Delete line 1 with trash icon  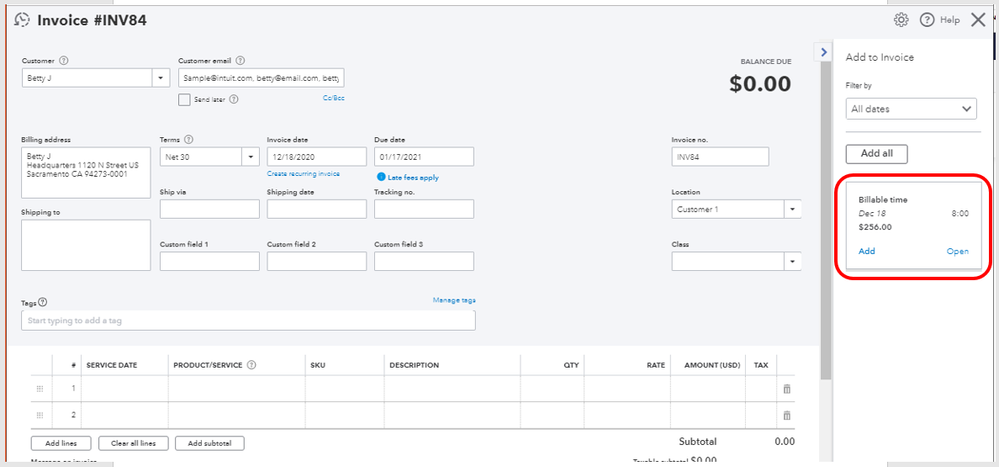coord(787,388)
